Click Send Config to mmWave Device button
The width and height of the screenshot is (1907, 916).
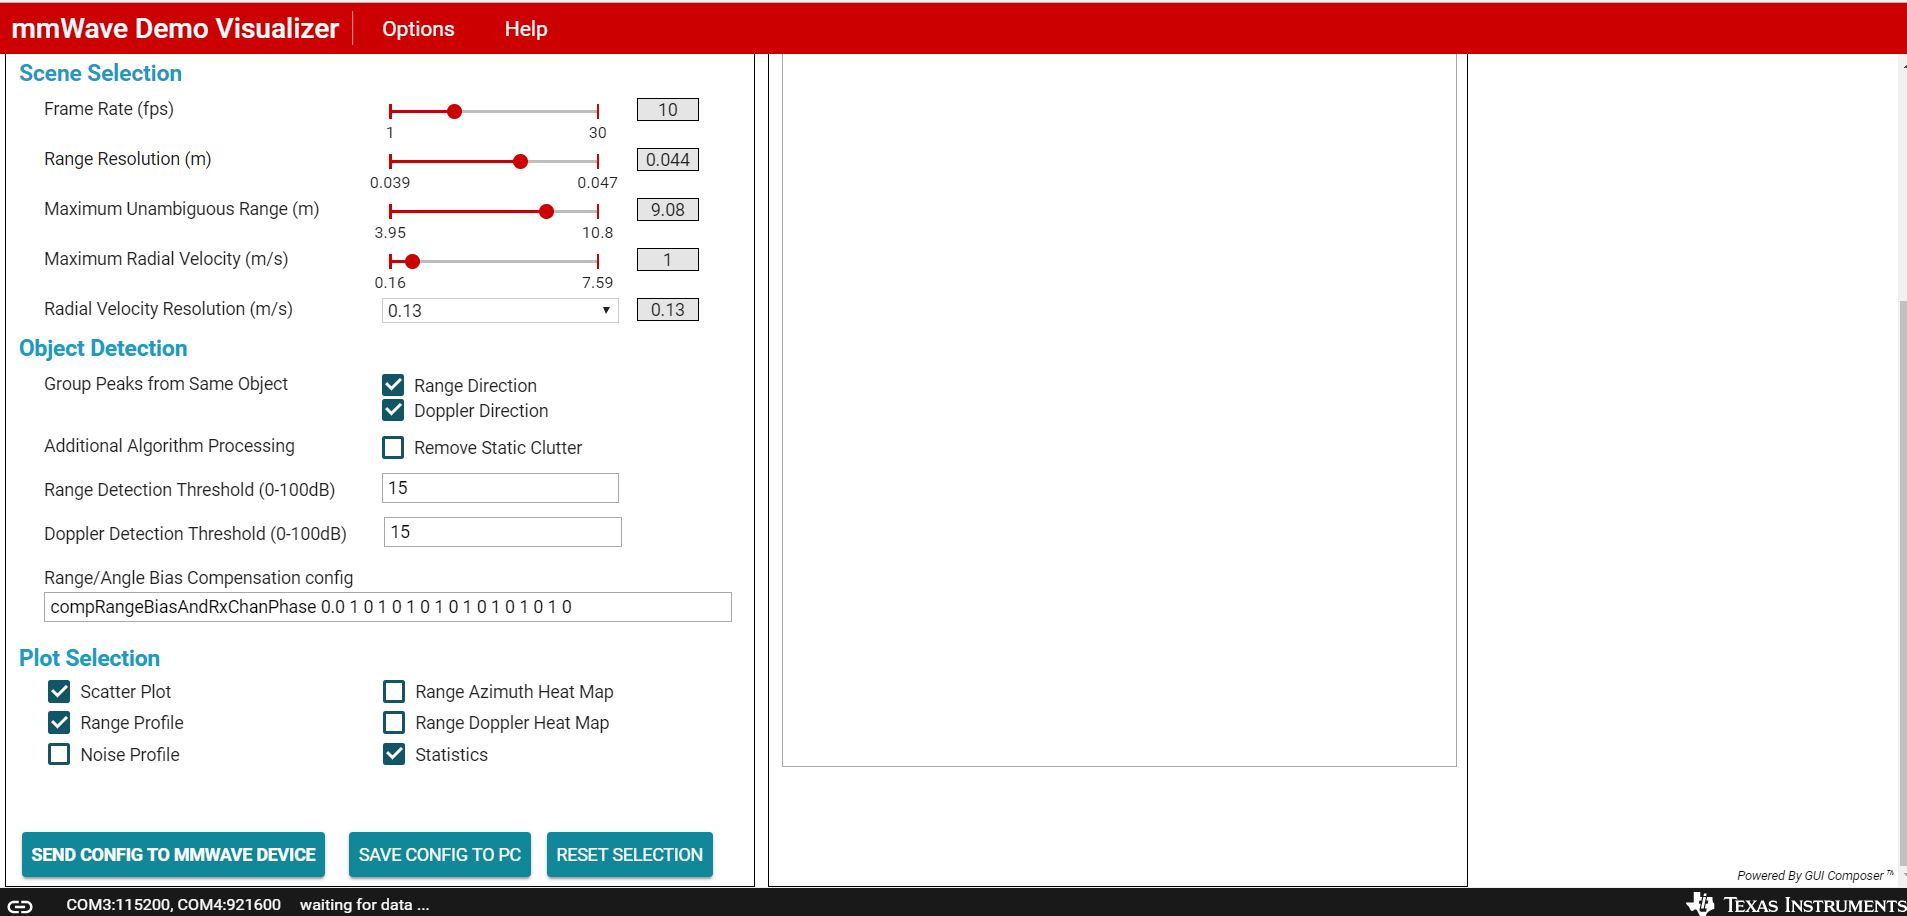(173, 855)
